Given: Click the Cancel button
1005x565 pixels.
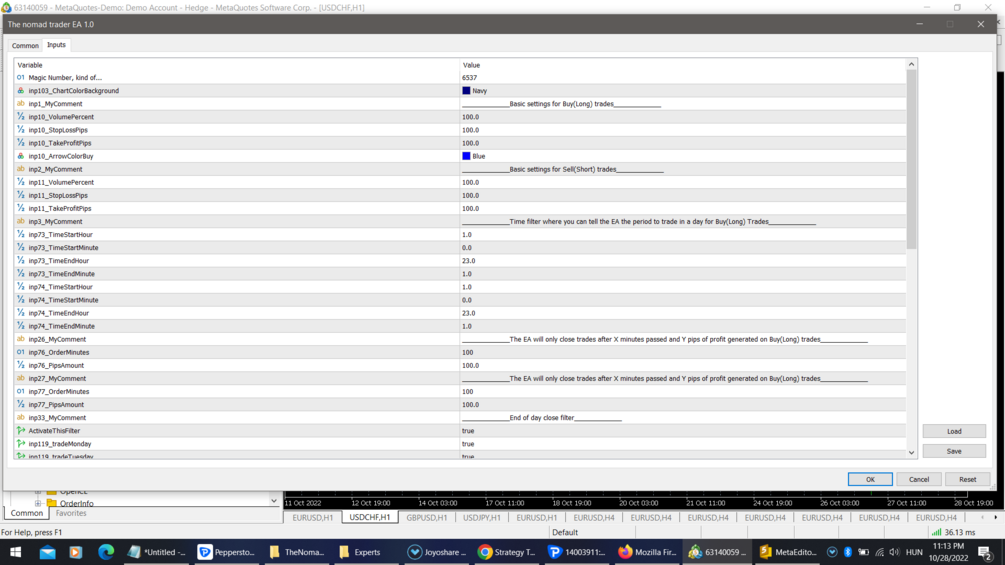Looking at the screenshot, I should 918,479.
